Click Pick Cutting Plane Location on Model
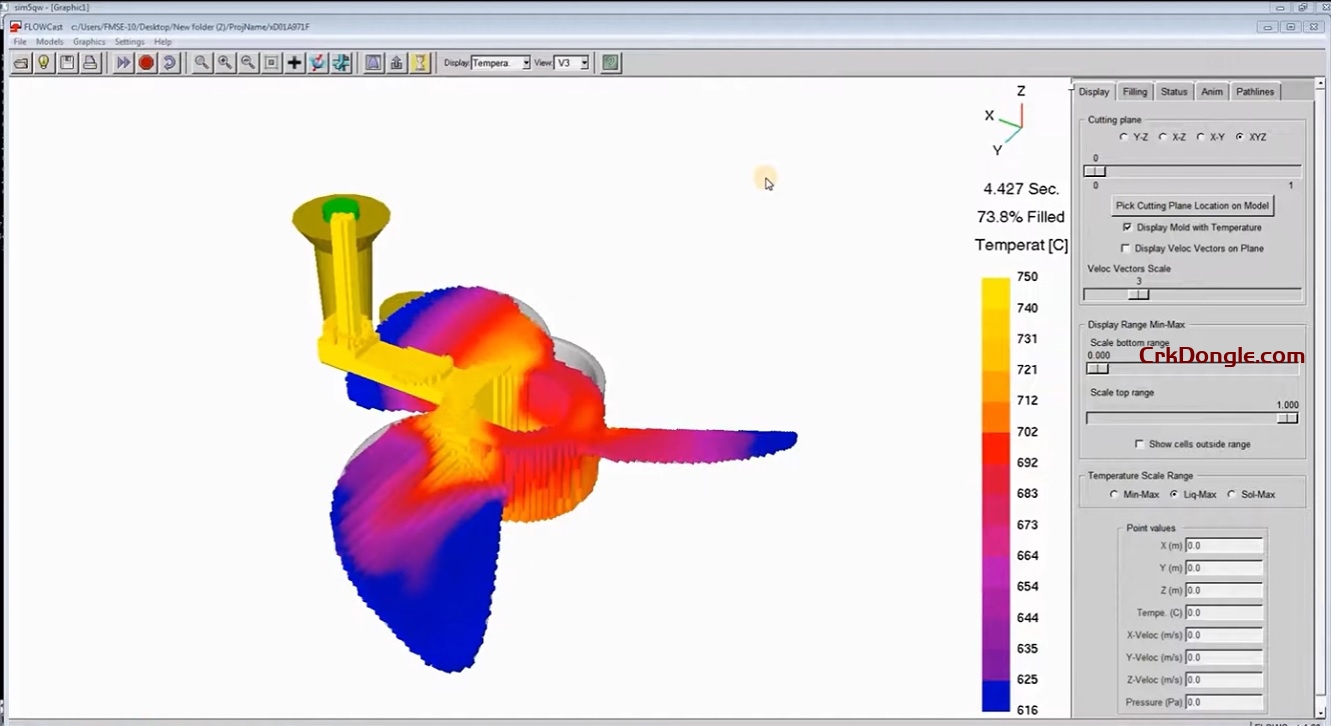This screenshot has width=1331, height=726. click(x=1192, y=205)
